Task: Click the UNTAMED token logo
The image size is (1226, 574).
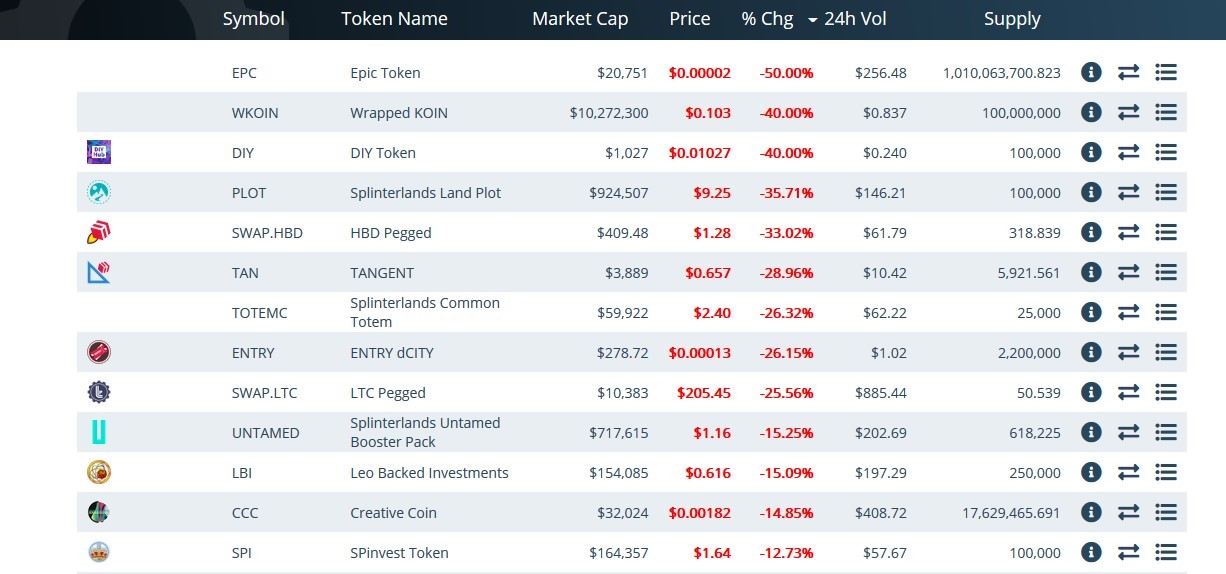Action: pos(99,432)
